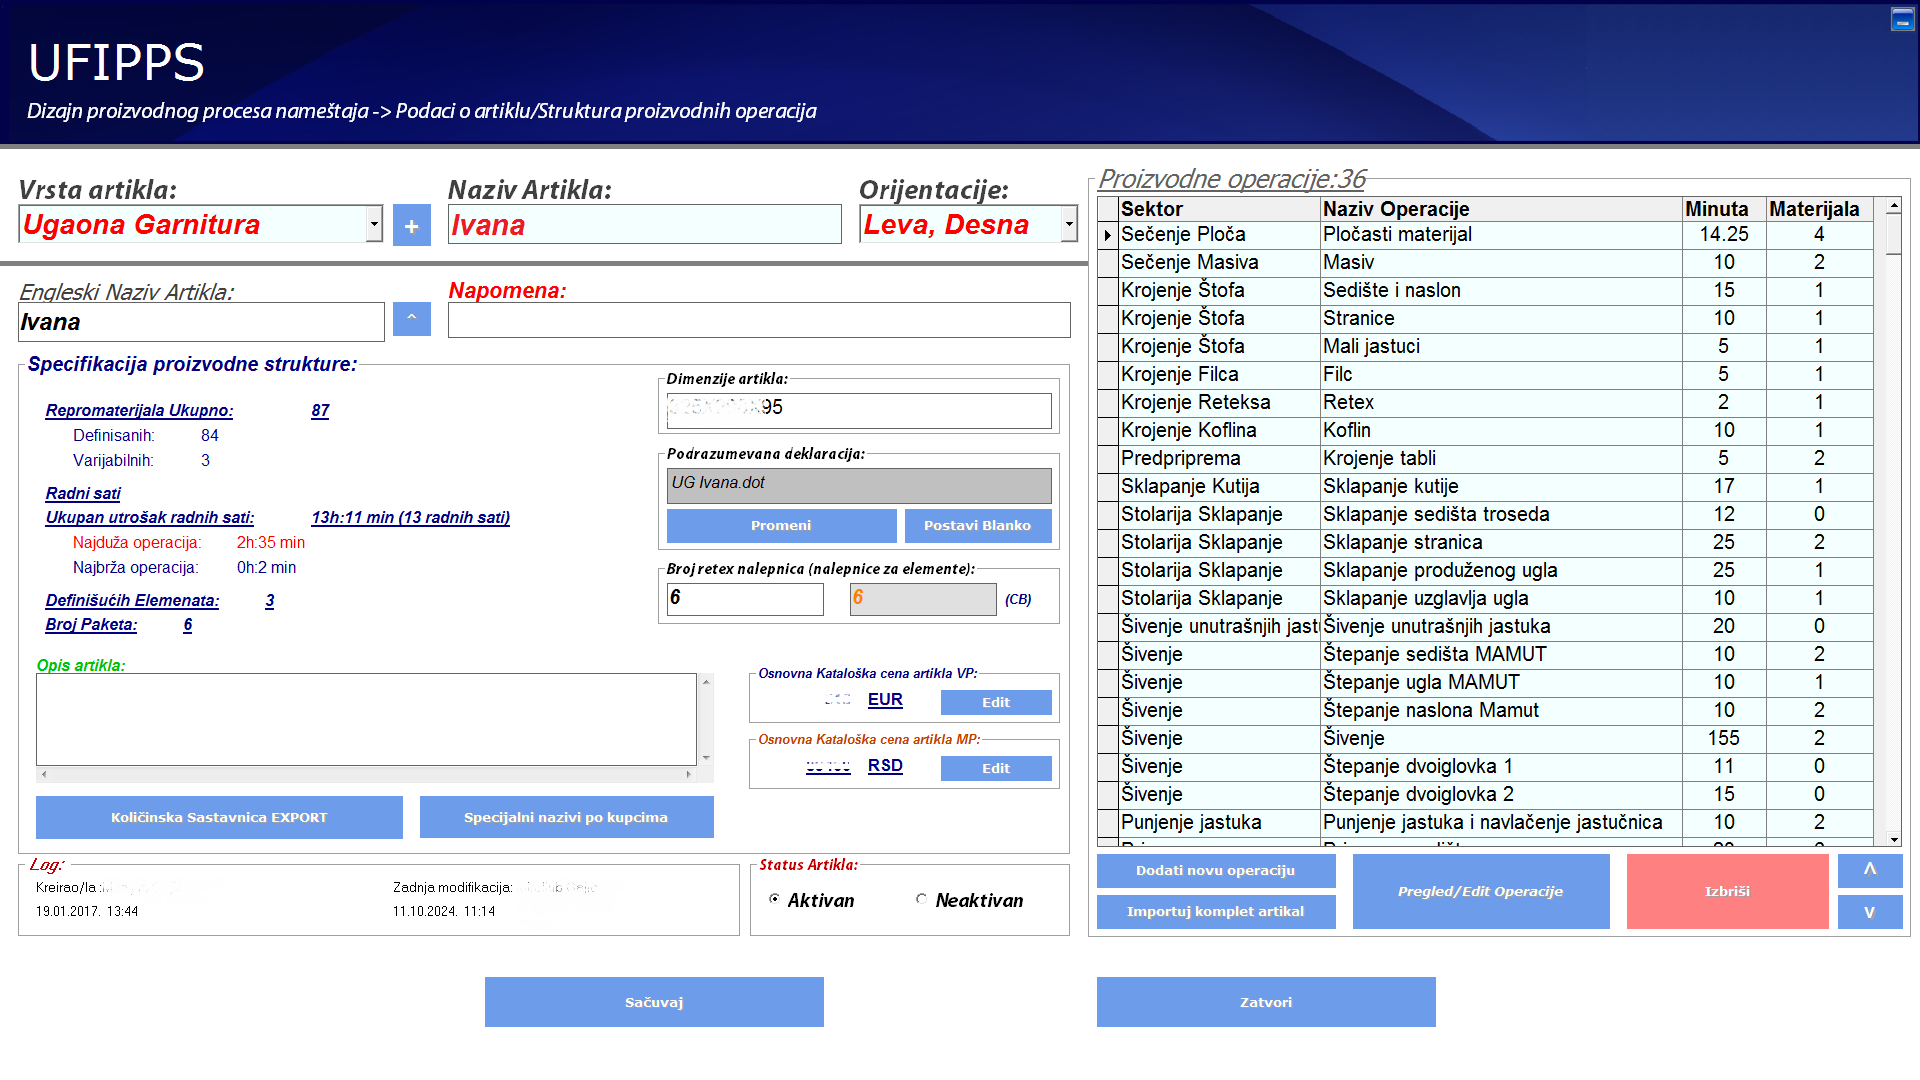Open Pregled/Edit Operacije
Viewport: 1920px width, 1080px height.
[x=1481, y=891]
